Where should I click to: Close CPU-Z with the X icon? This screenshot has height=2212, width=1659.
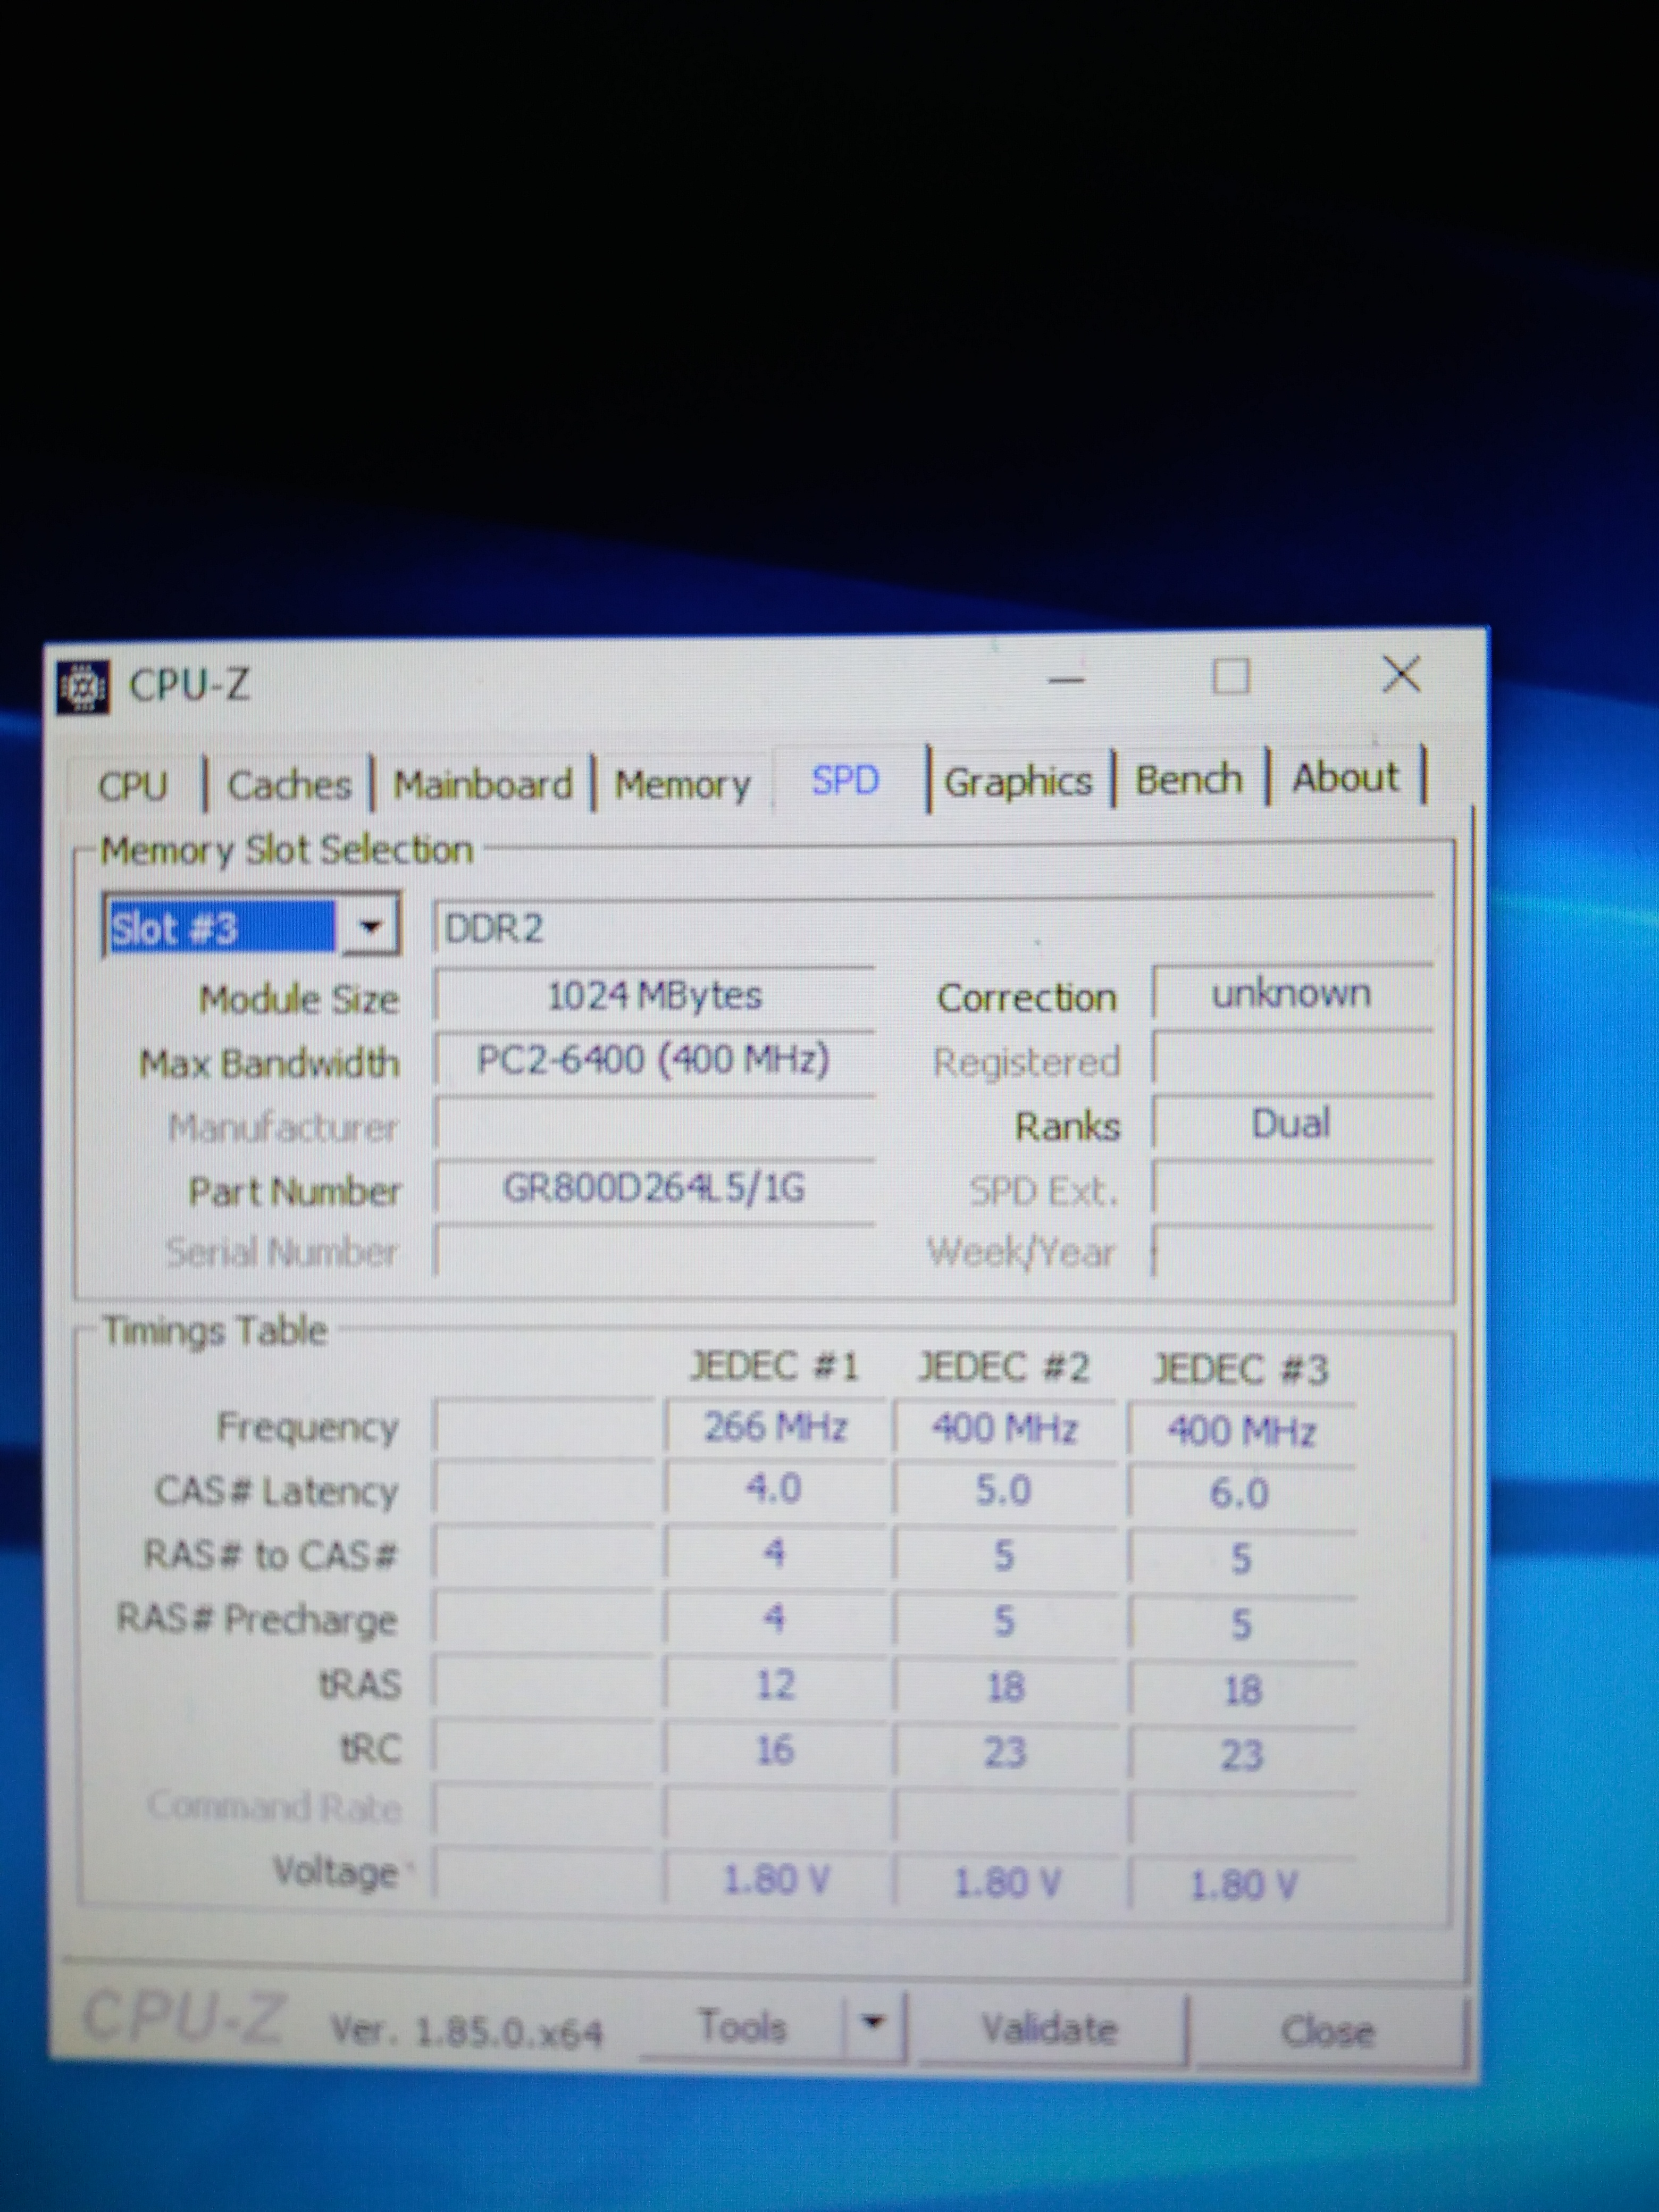point(1401,675)
